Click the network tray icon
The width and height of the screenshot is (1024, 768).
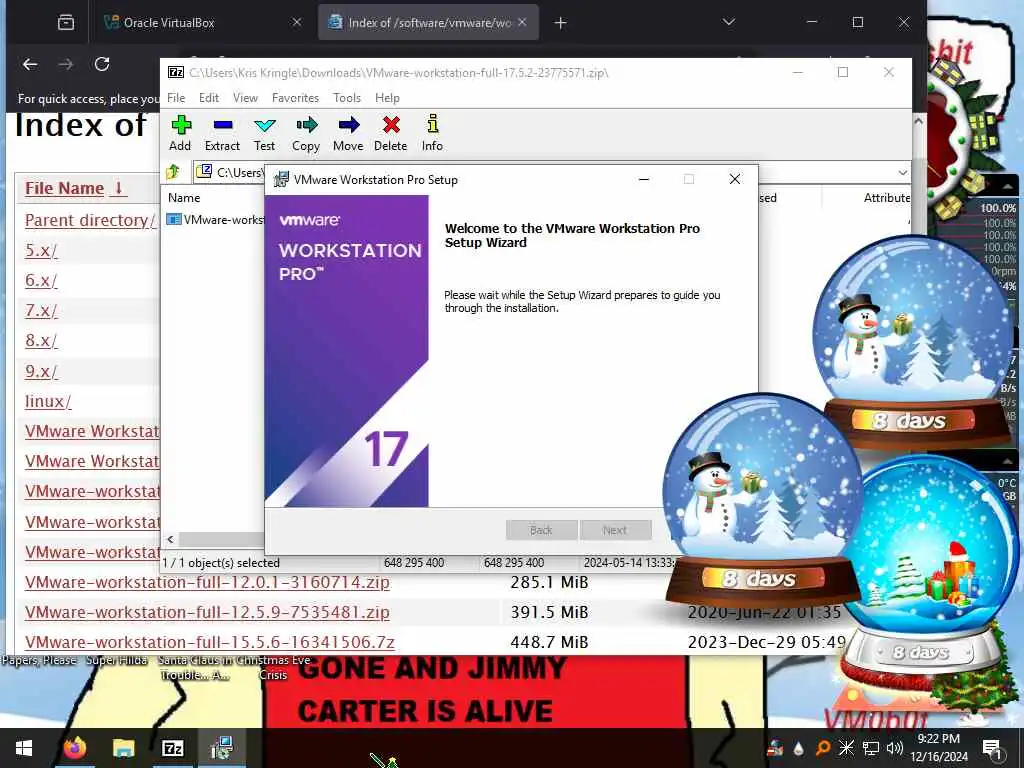tap(871, 748)
